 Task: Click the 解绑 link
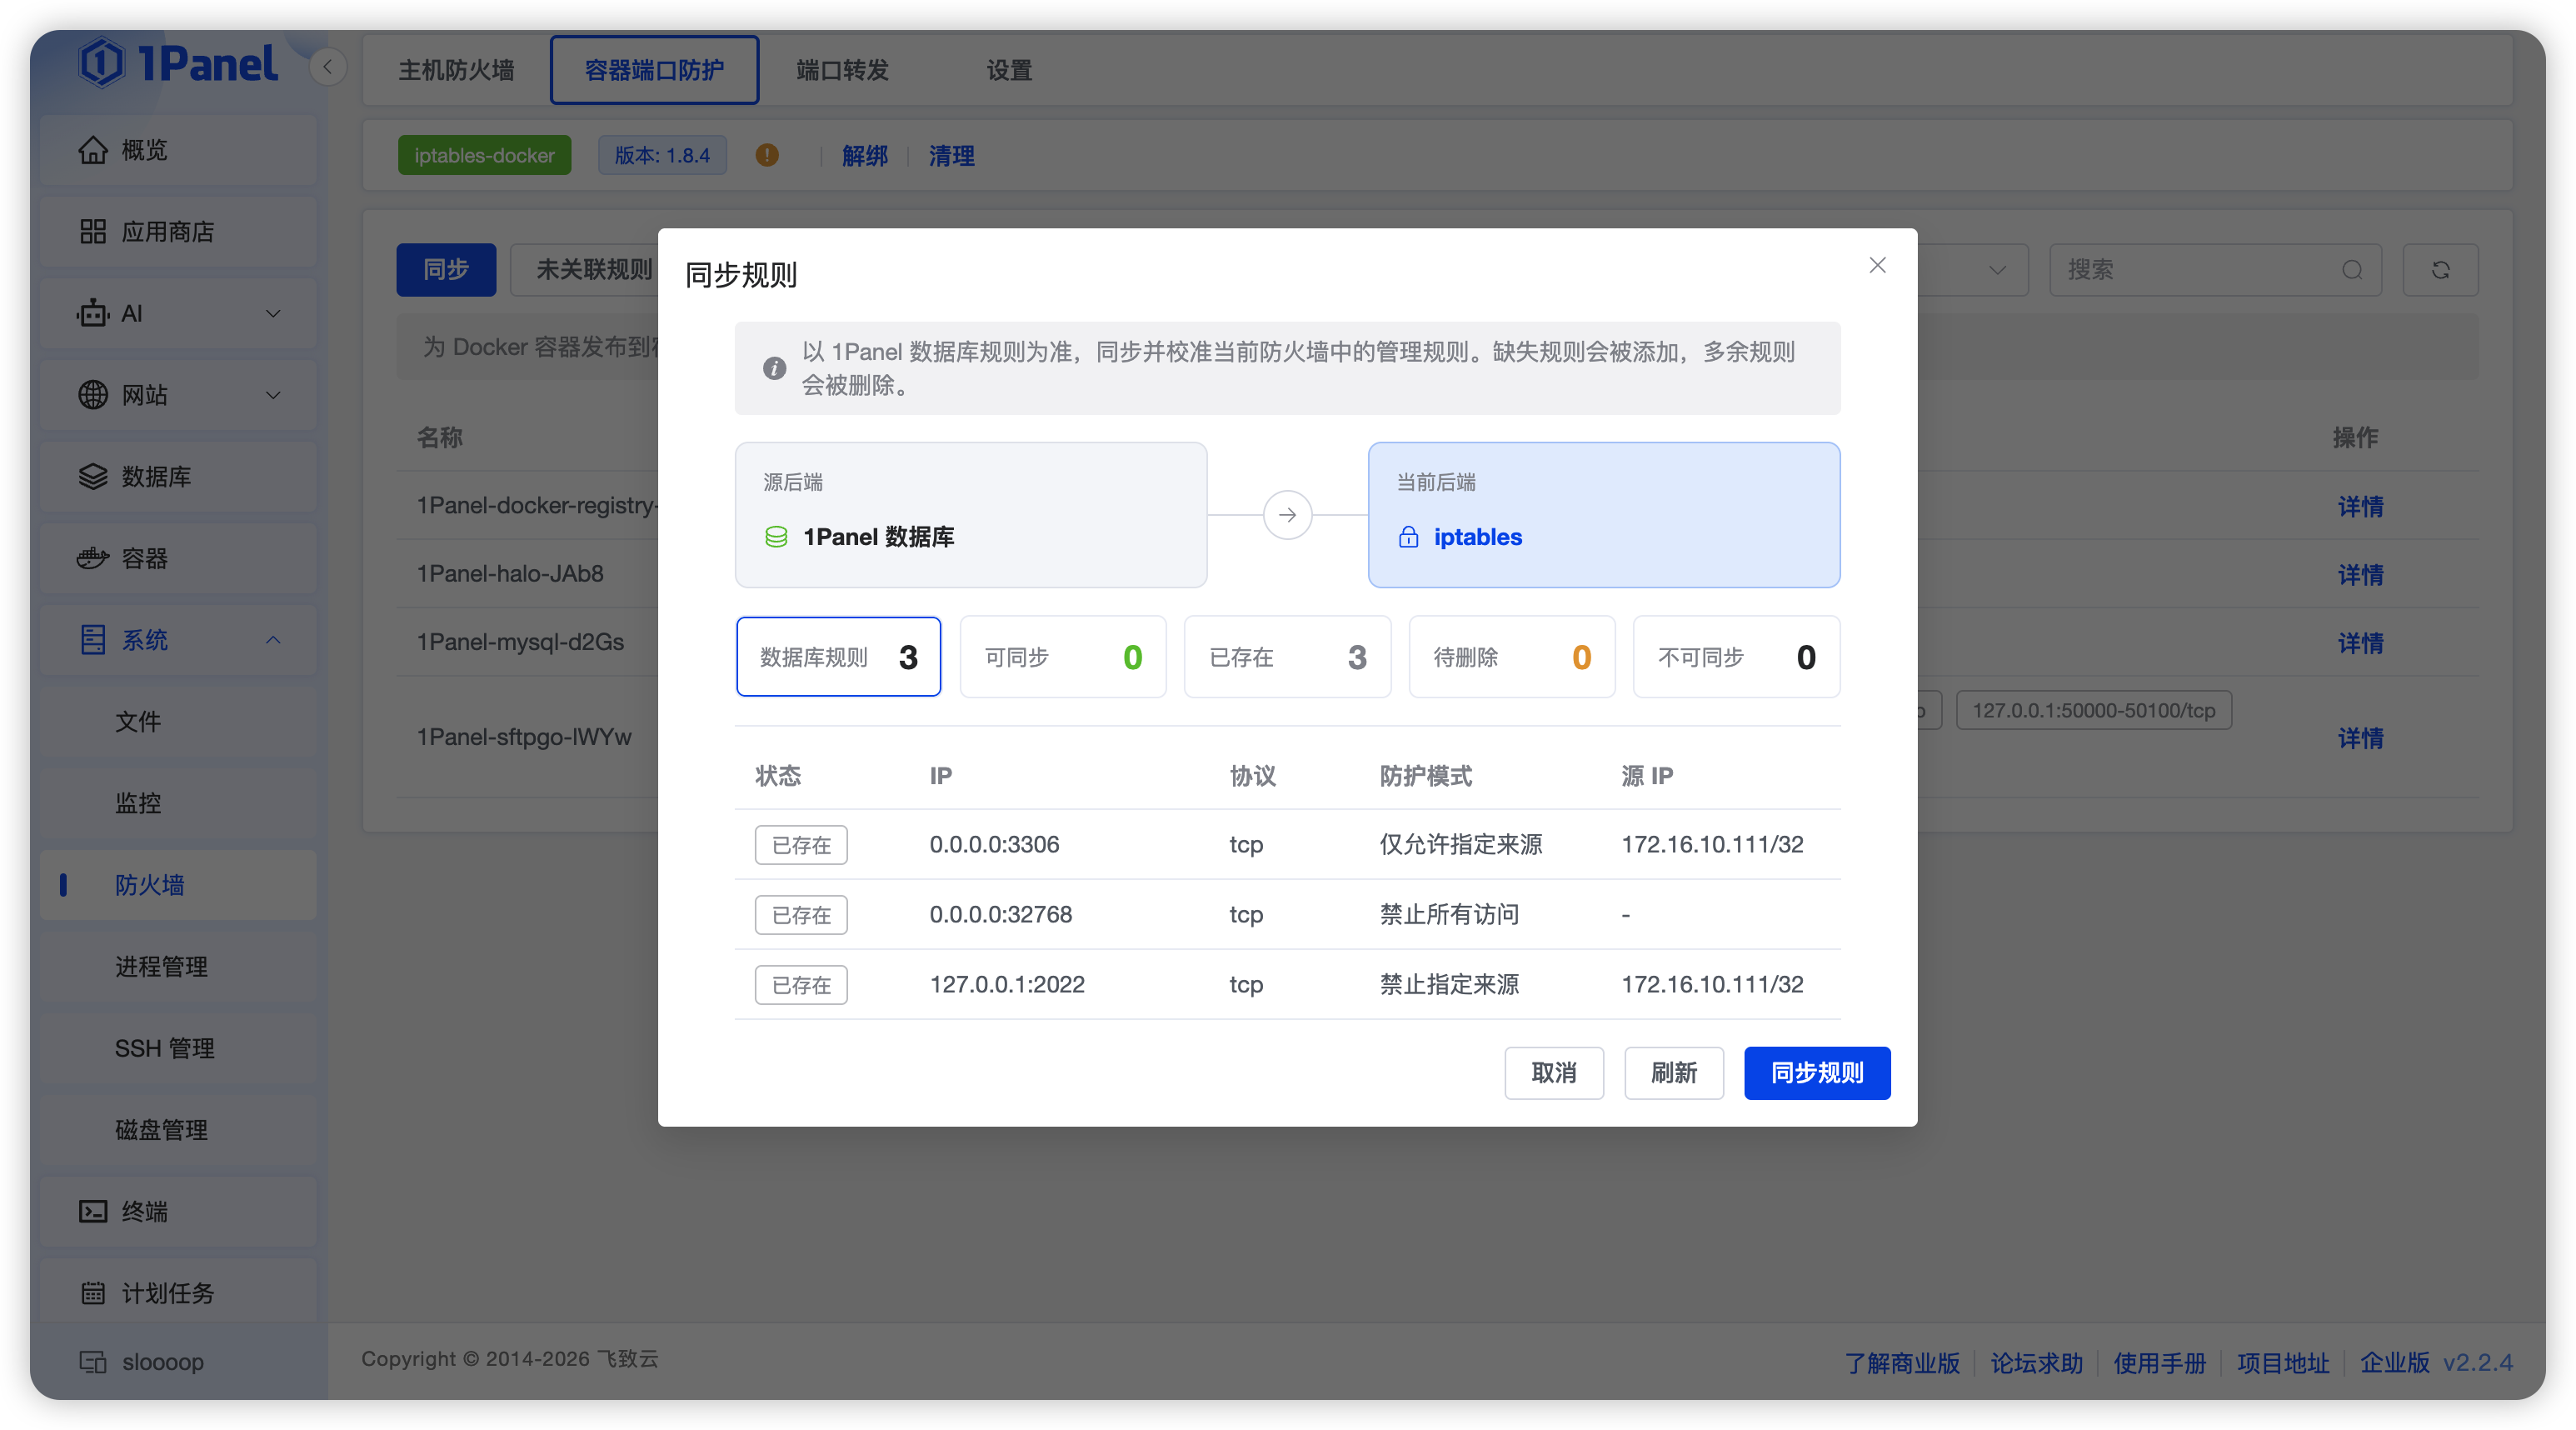[864, 156]
